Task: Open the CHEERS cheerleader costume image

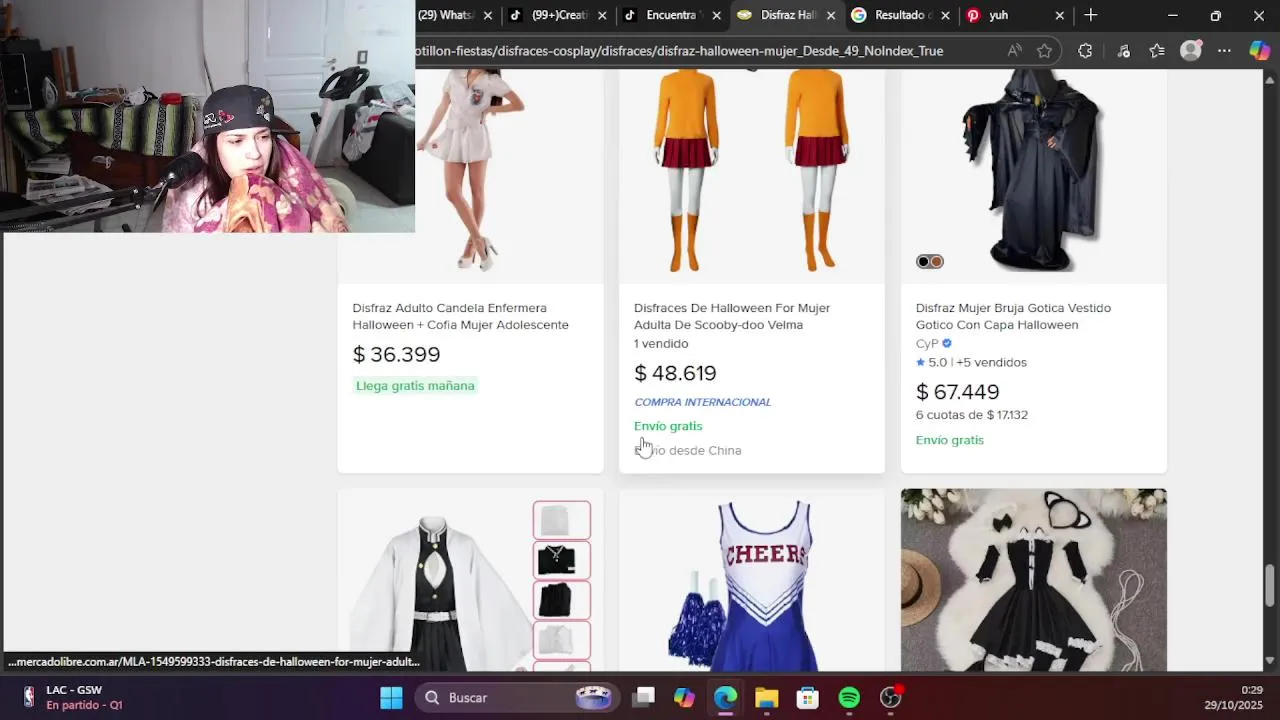Action: pyautogui.click(x=752, y=580)
